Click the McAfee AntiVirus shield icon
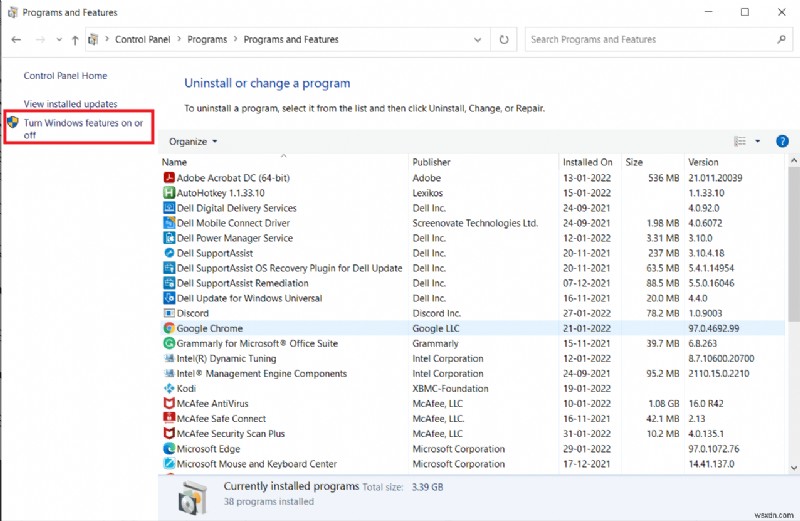 click(x=169, y=404)
